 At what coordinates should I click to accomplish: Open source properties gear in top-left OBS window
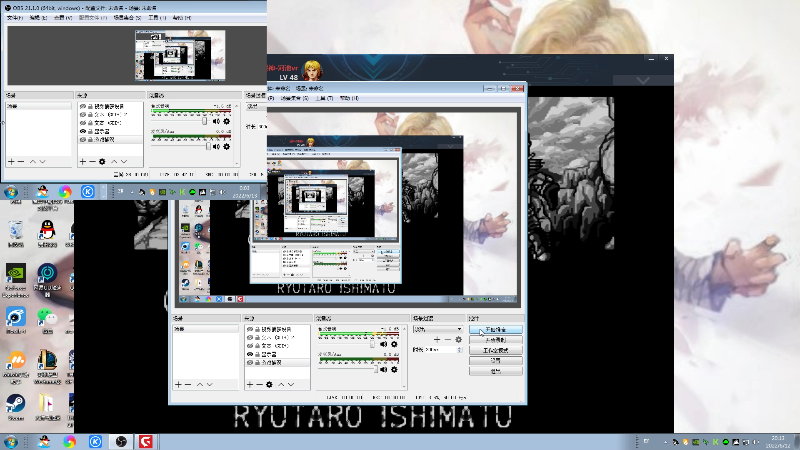pyautogui.click(x=102, y=161)
